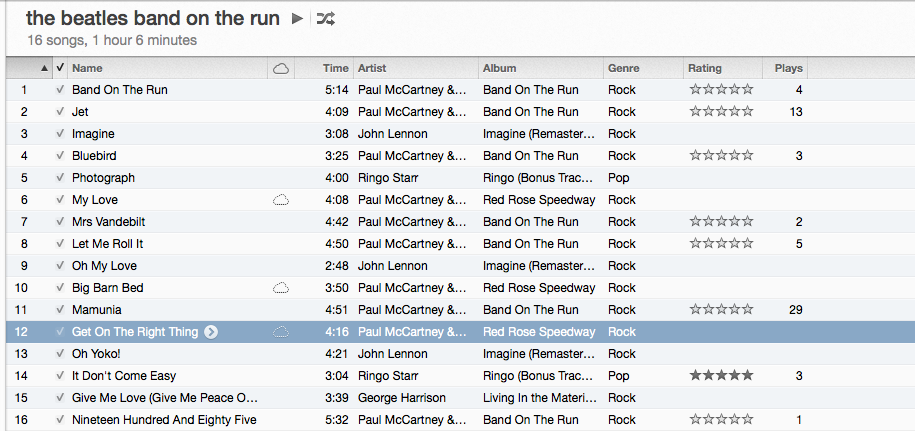Click the Imagine (Remaster… album cell for Oh Yoko!

539,354
